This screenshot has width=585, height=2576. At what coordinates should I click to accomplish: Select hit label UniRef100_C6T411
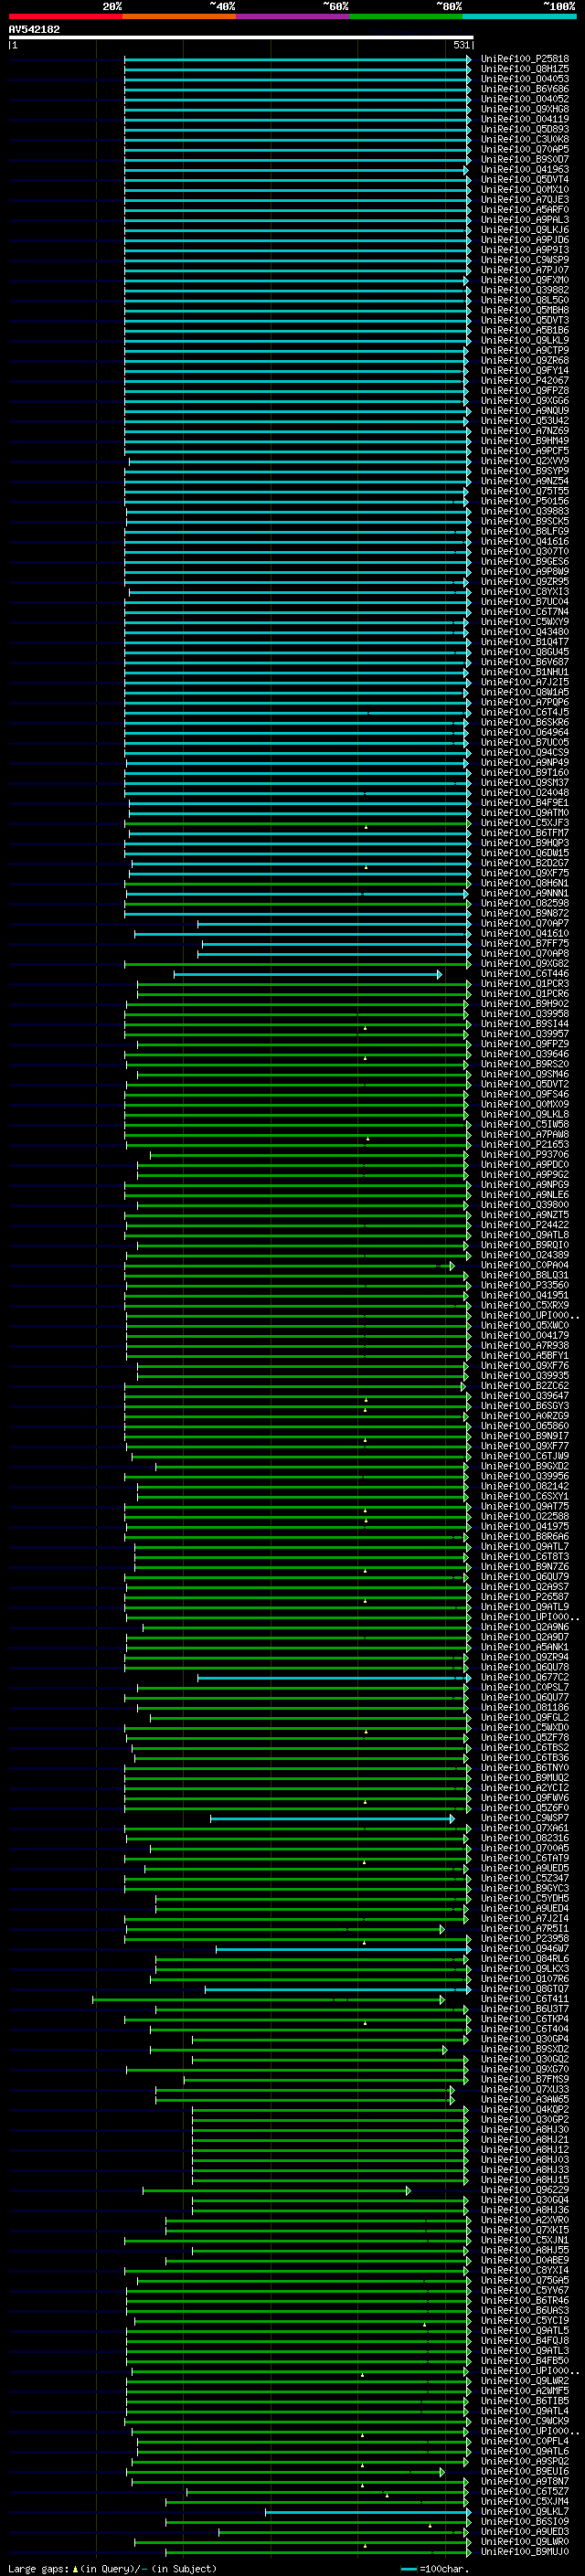click(525, 2000)
